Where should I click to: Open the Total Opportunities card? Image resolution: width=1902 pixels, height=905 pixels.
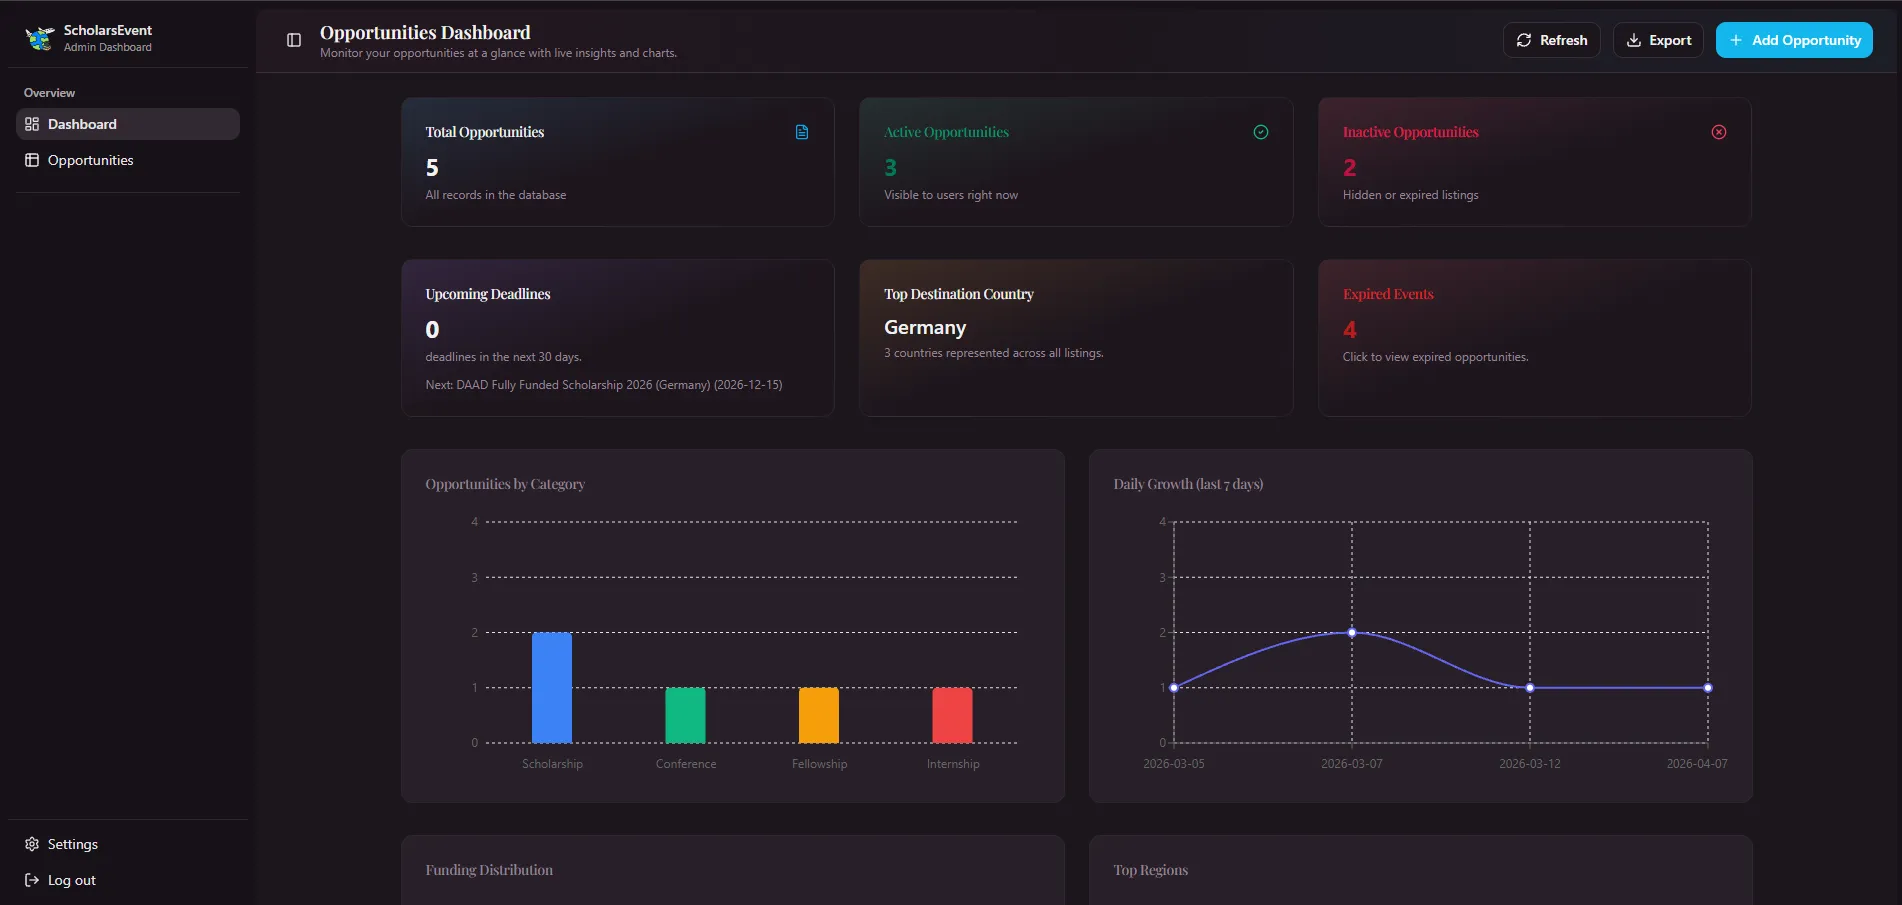(618, 162)
